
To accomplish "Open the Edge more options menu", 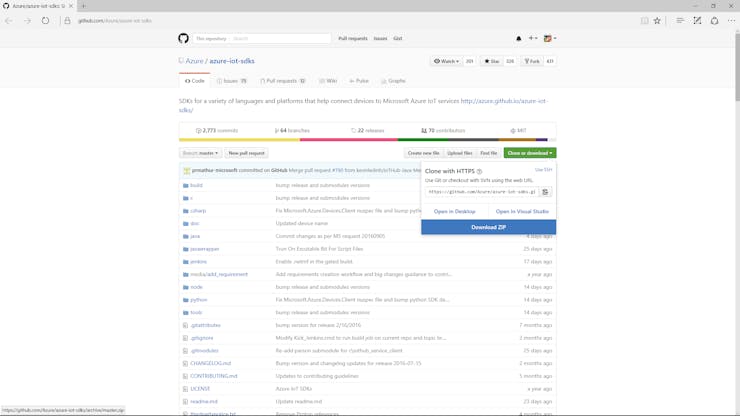I will (731, 21).
